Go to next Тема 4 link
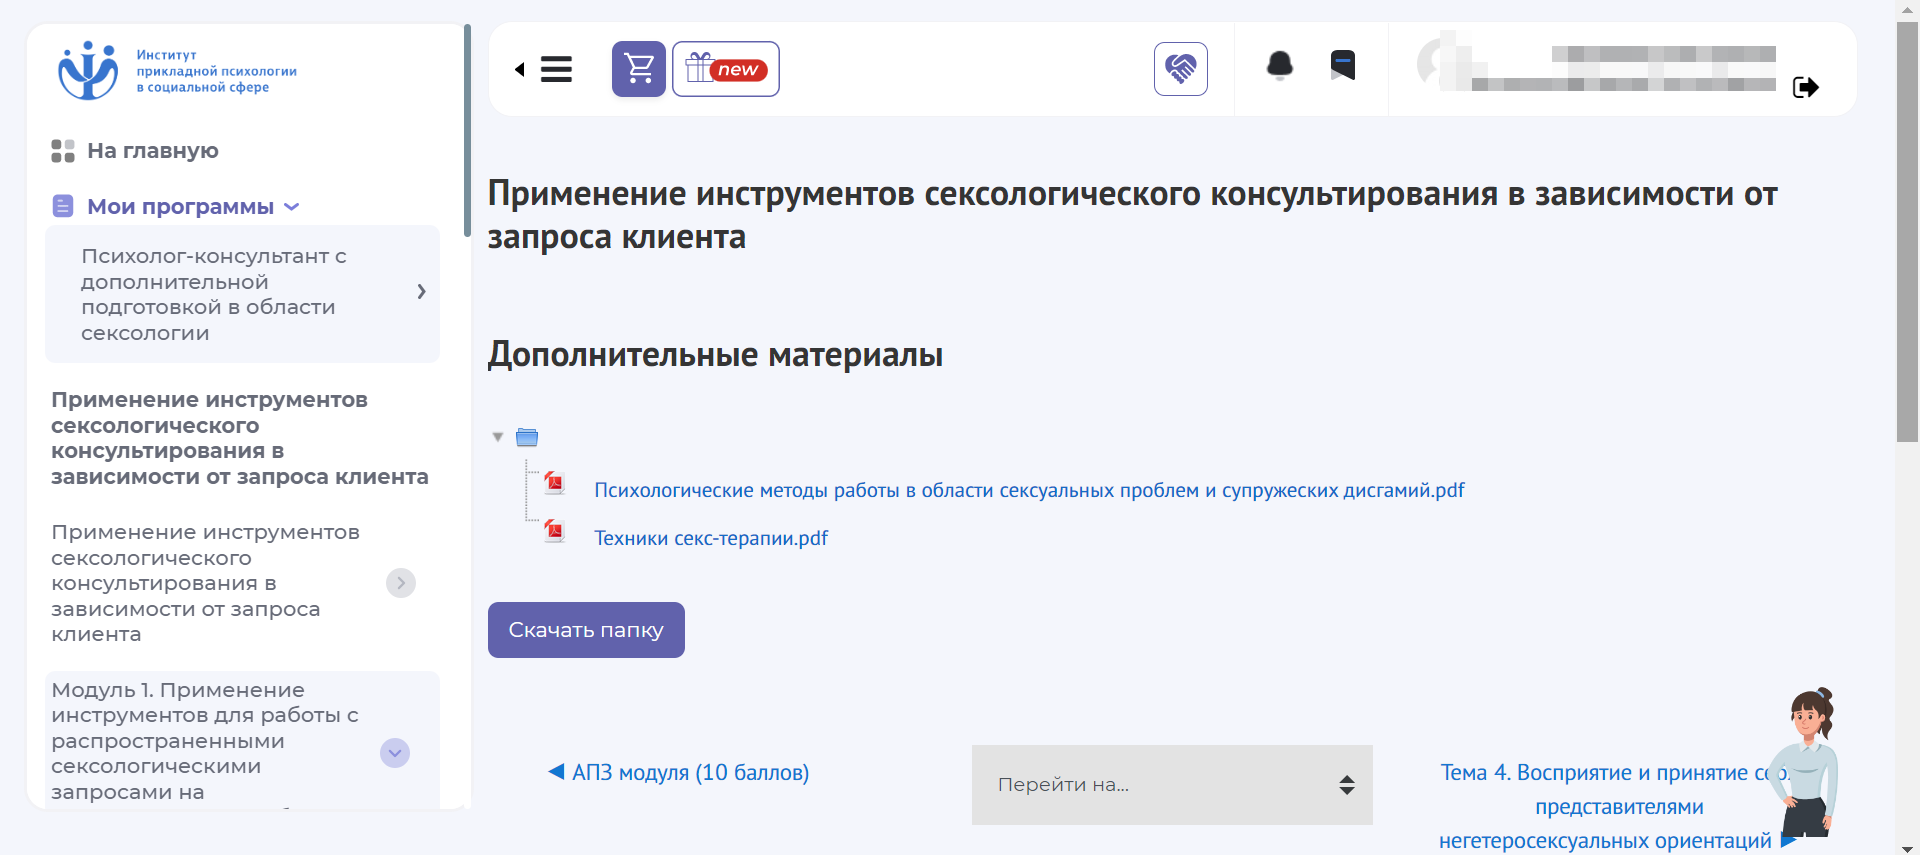 coord(1618,806)
